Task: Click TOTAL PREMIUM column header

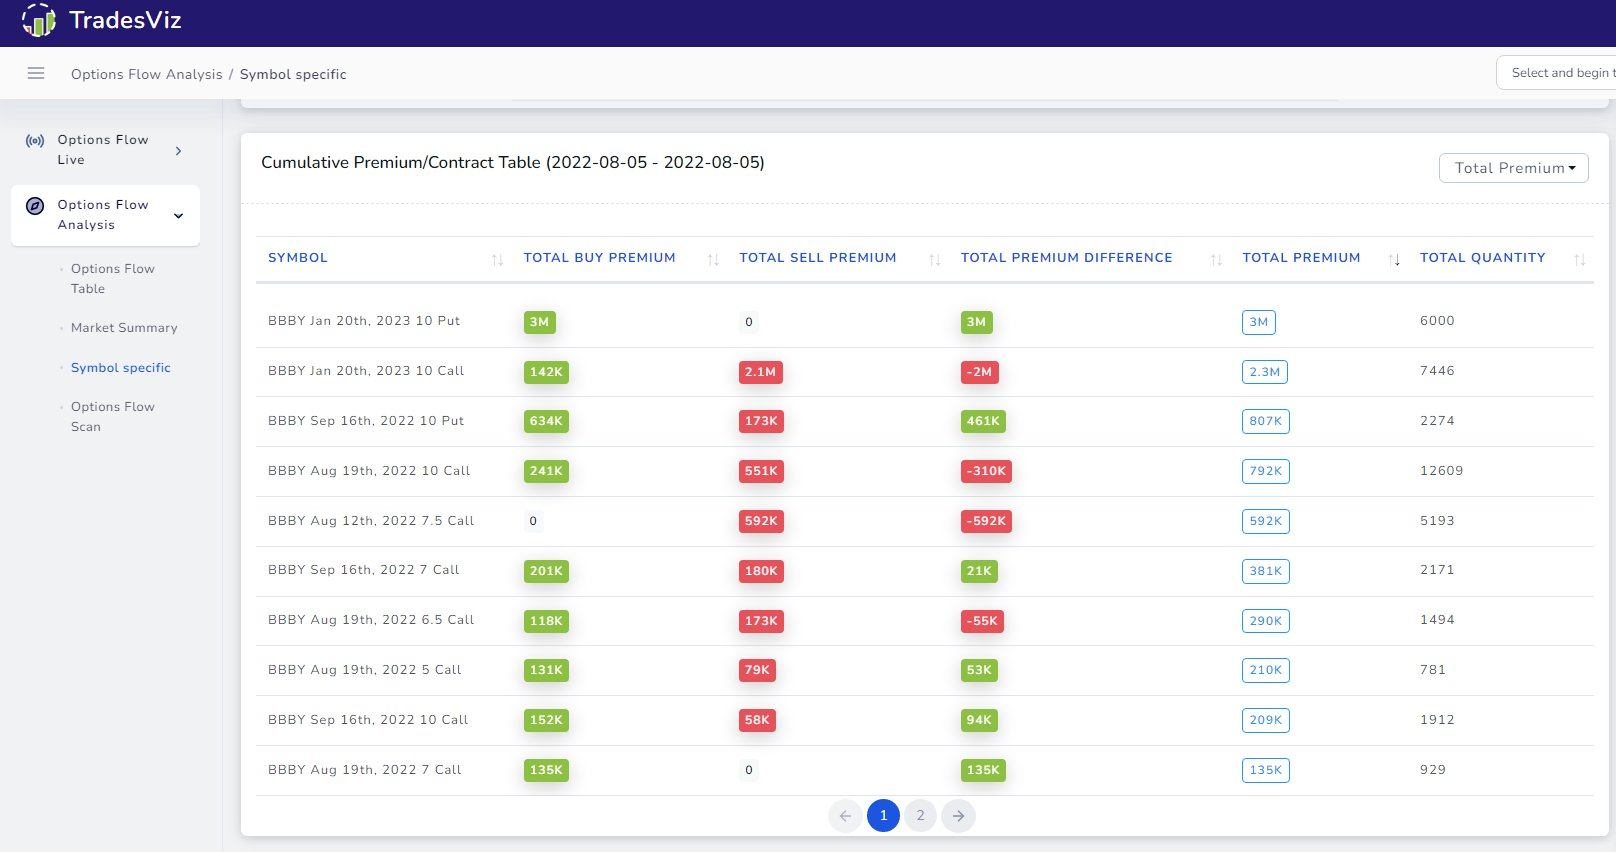Action: (1302, 258)
